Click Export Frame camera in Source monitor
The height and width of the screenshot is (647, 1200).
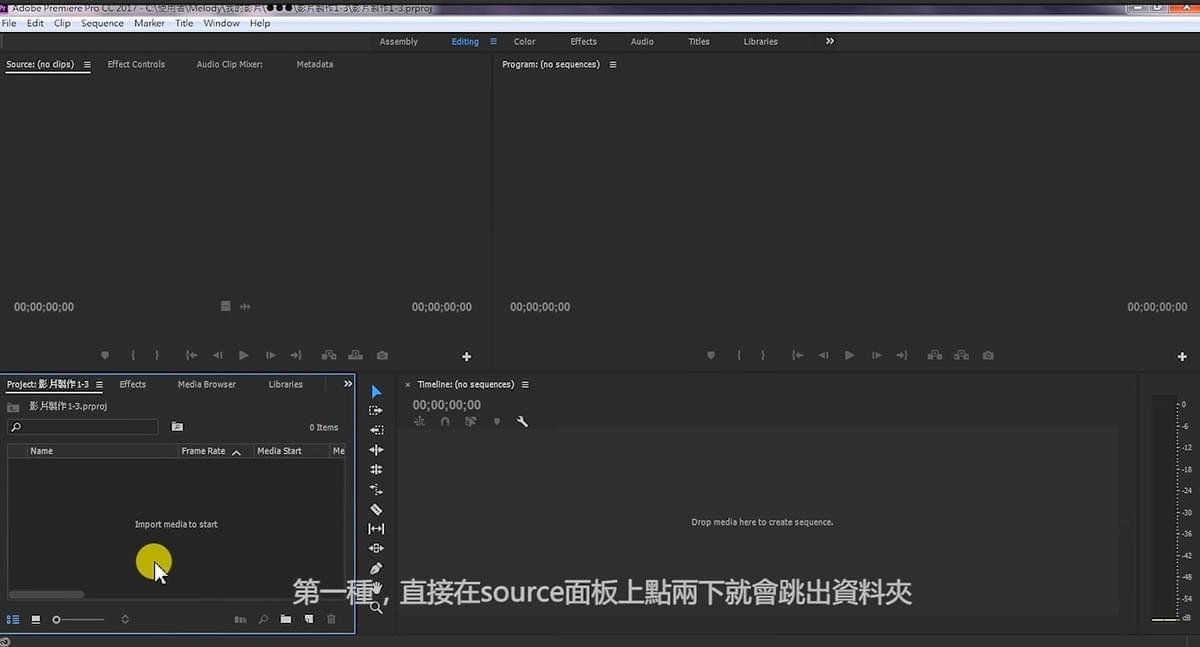click(382, 355)
